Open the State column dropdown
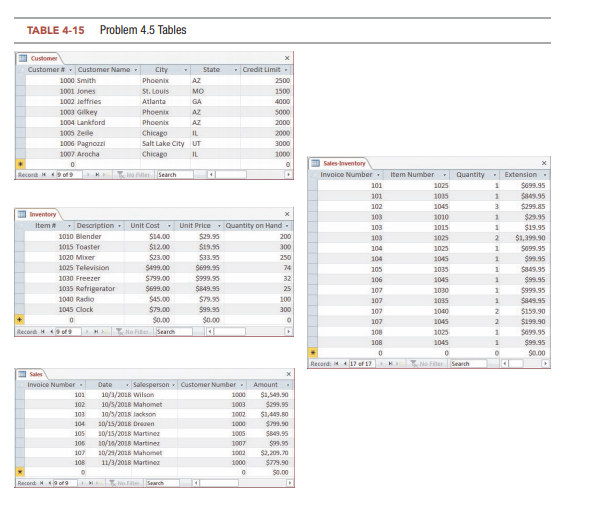 236,70
